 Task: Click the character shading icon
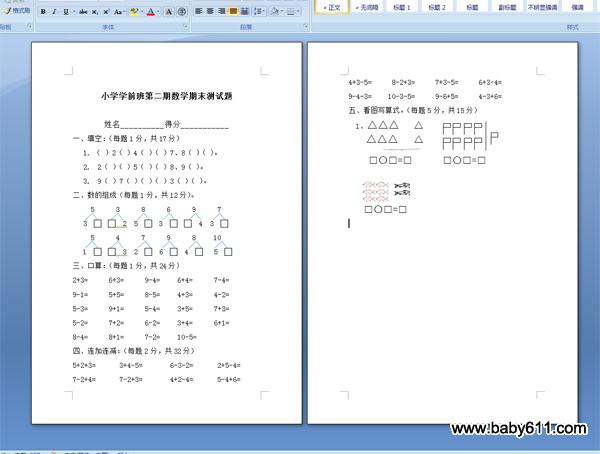coord(168,12)
